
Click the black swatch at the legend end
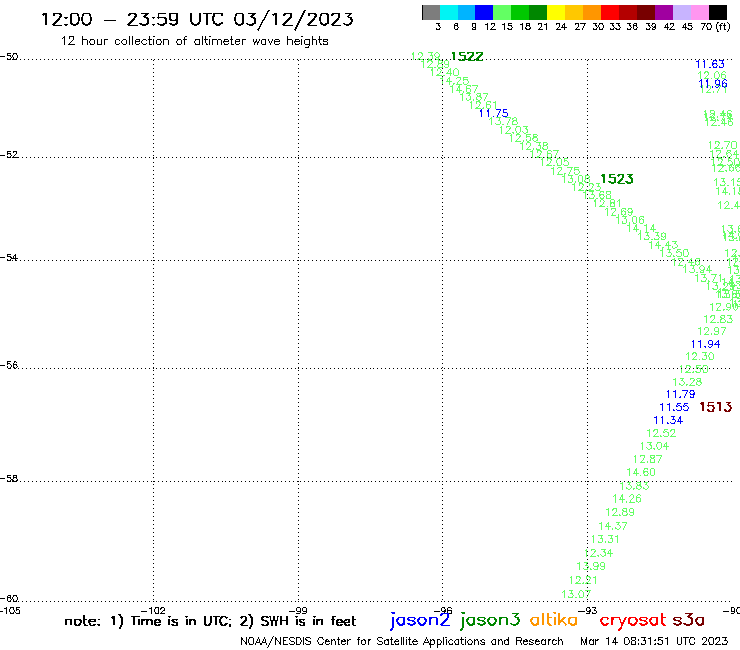[717, 12]
